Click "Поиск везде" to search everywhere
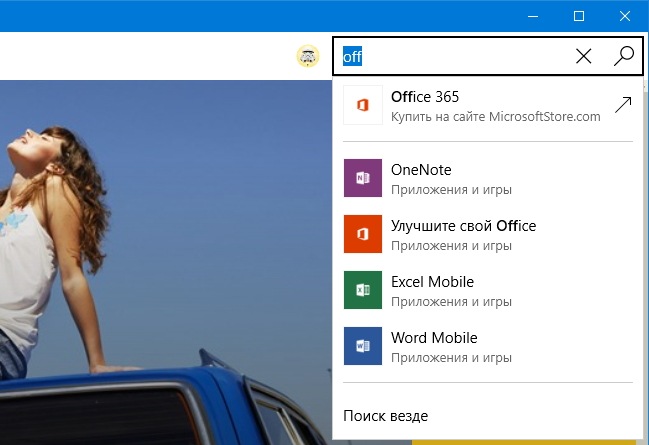 pos(386,416)
